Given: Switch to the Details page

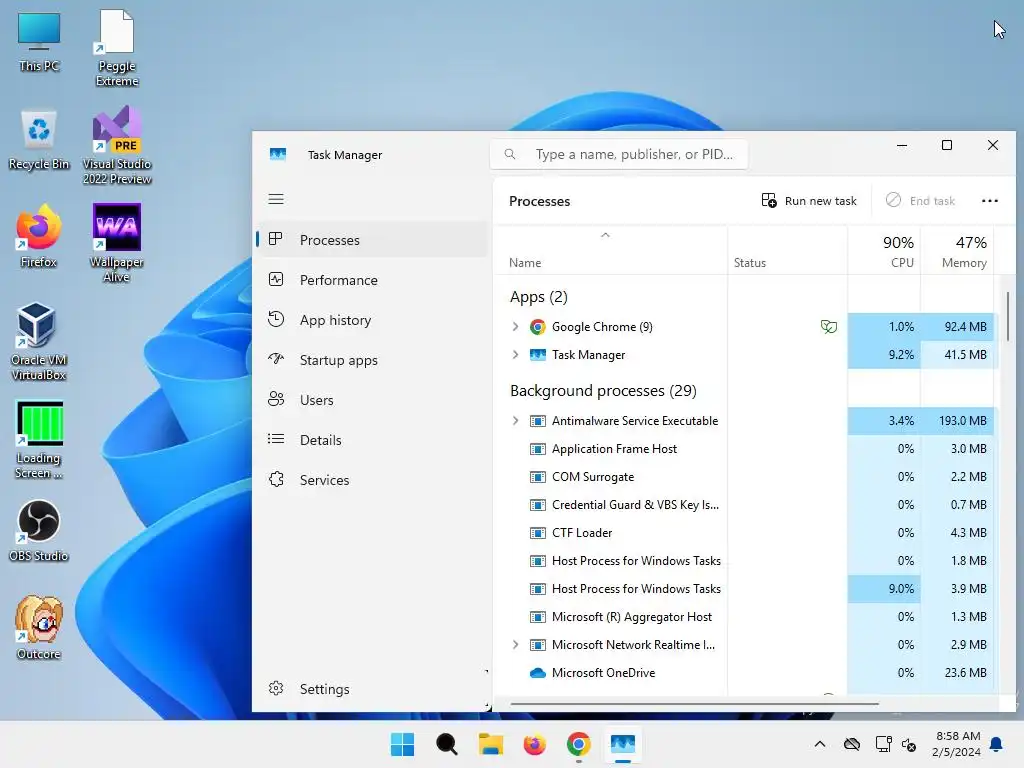Looking at the screenshot, I should tap(373, 440).
